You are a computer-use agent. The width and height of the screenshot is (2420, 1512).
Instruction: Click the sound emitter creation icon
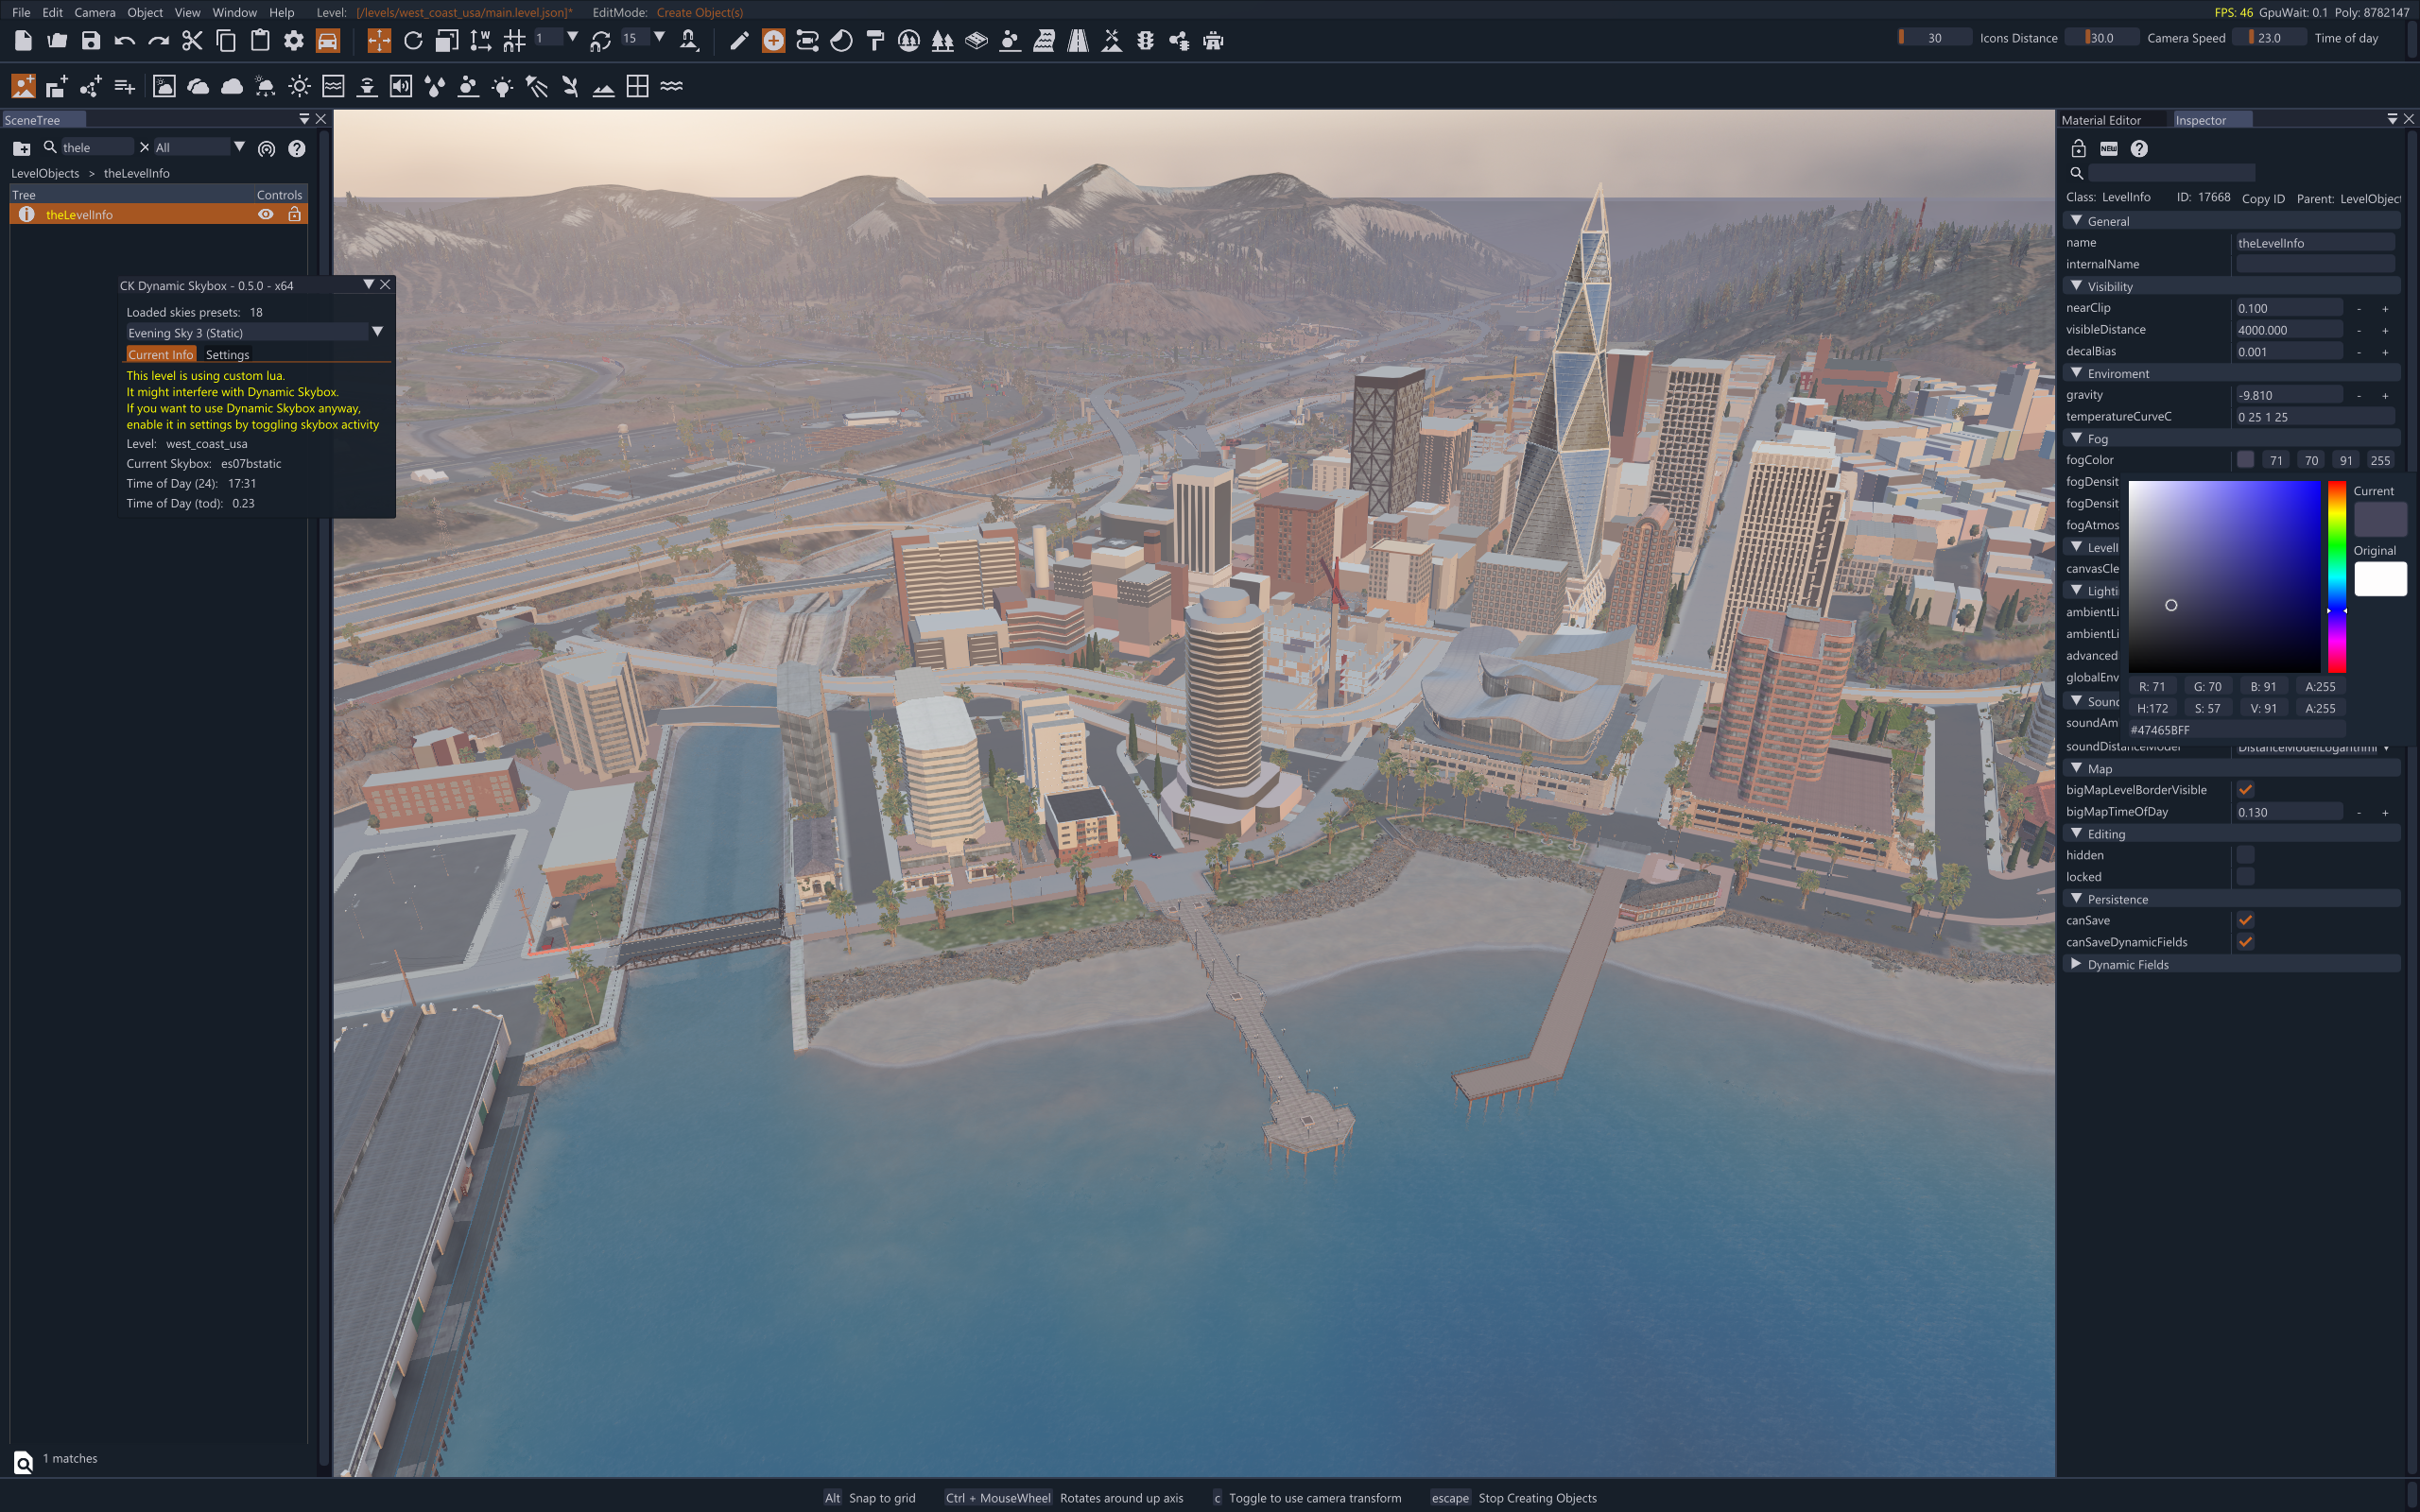tap(400, 87)
